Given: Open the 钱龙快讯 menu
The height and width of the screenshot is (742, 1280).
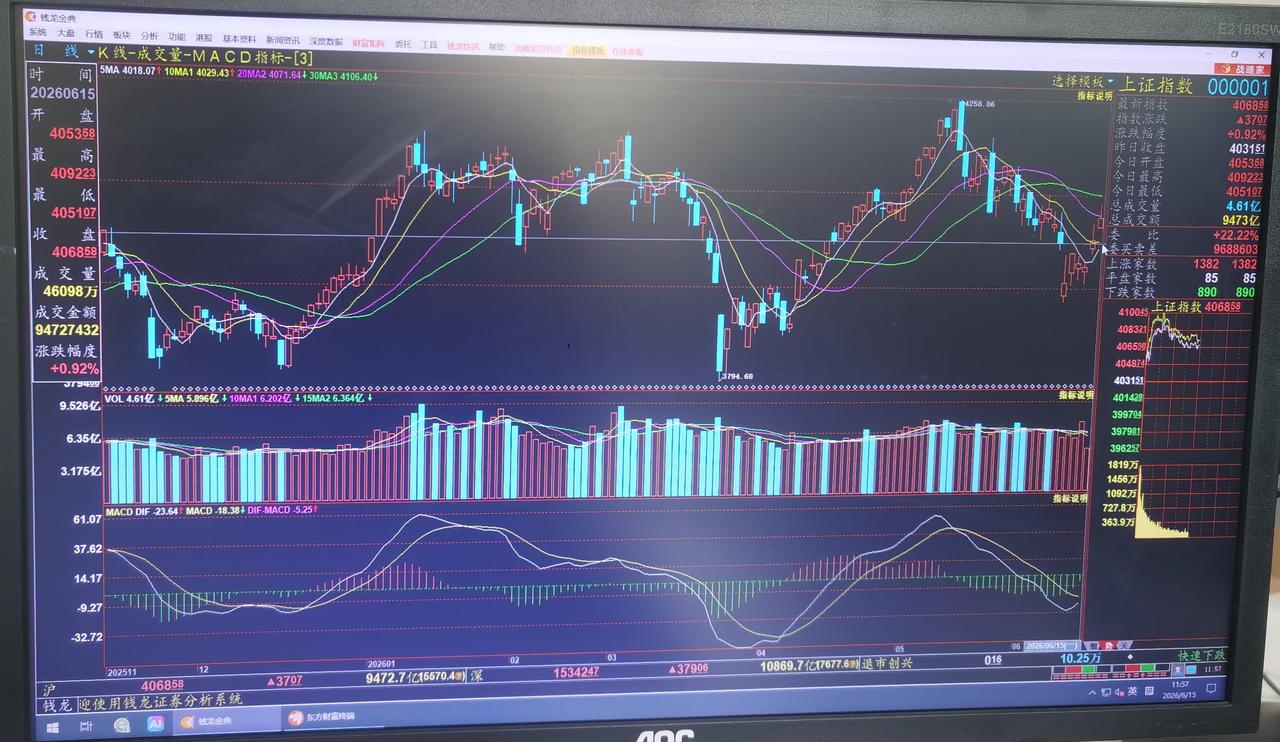Looking at the screenshot, I should (463, 46).
